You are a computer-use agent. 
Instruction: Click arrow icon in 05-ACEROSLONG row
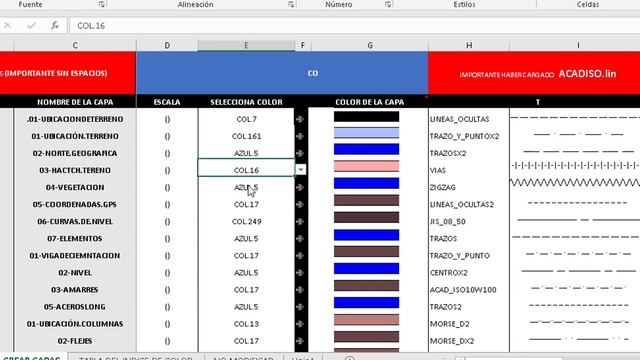point(300,307)
